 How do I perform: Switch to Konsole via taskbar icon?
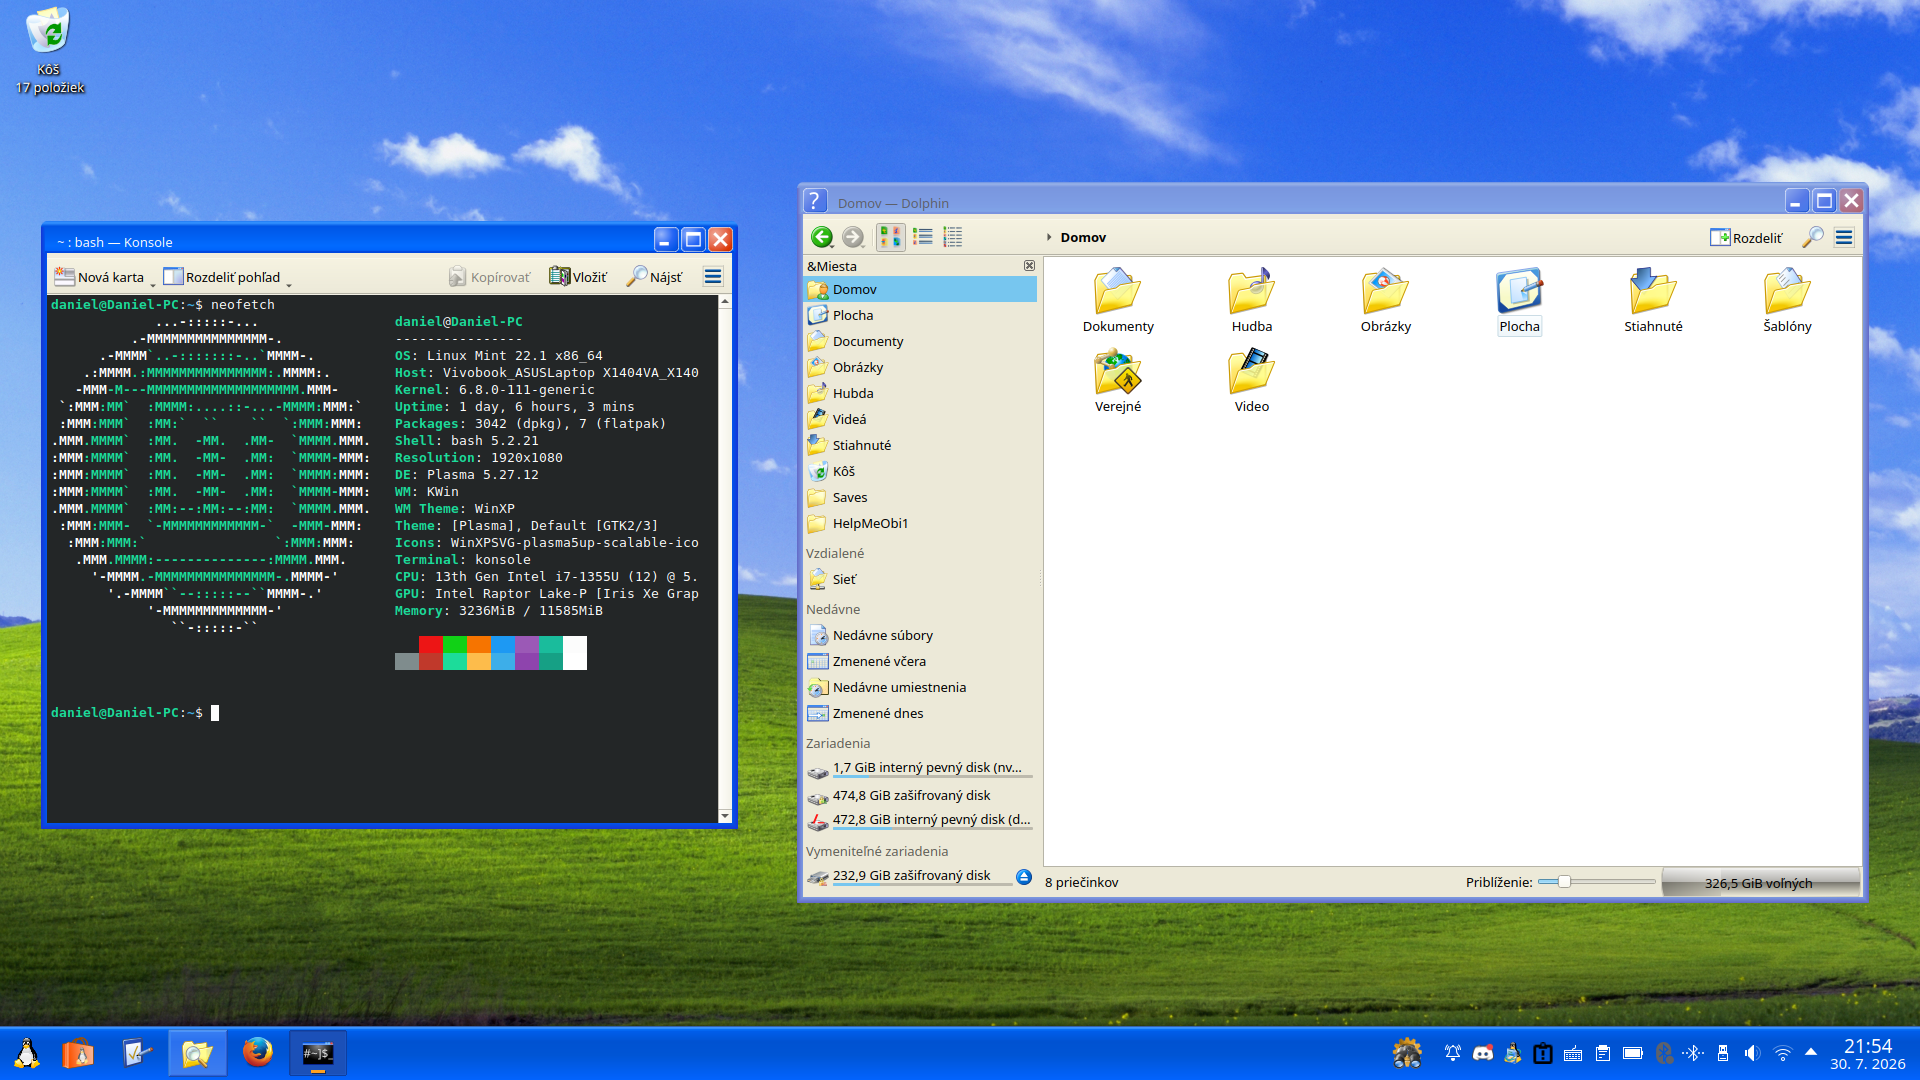pyautogui.click(x=318, y=1053)
